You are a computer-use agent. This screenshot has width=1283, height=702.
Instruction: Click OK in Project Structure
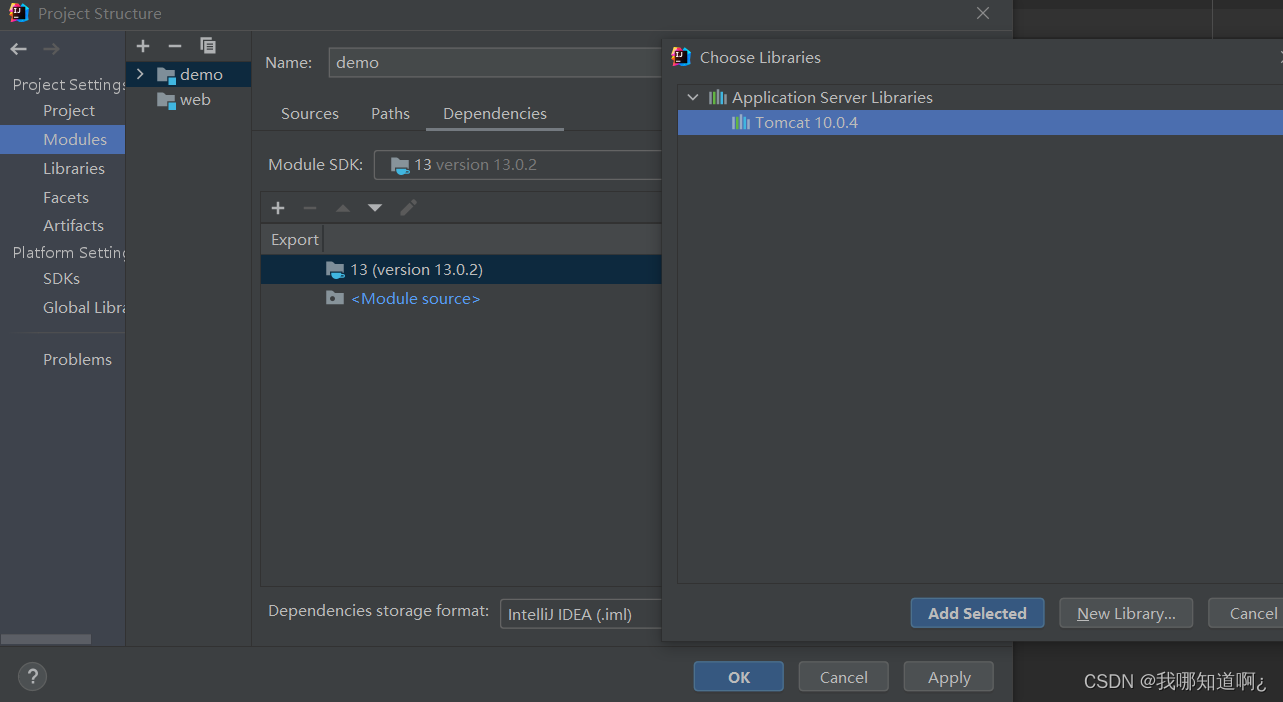click(739, 677)
